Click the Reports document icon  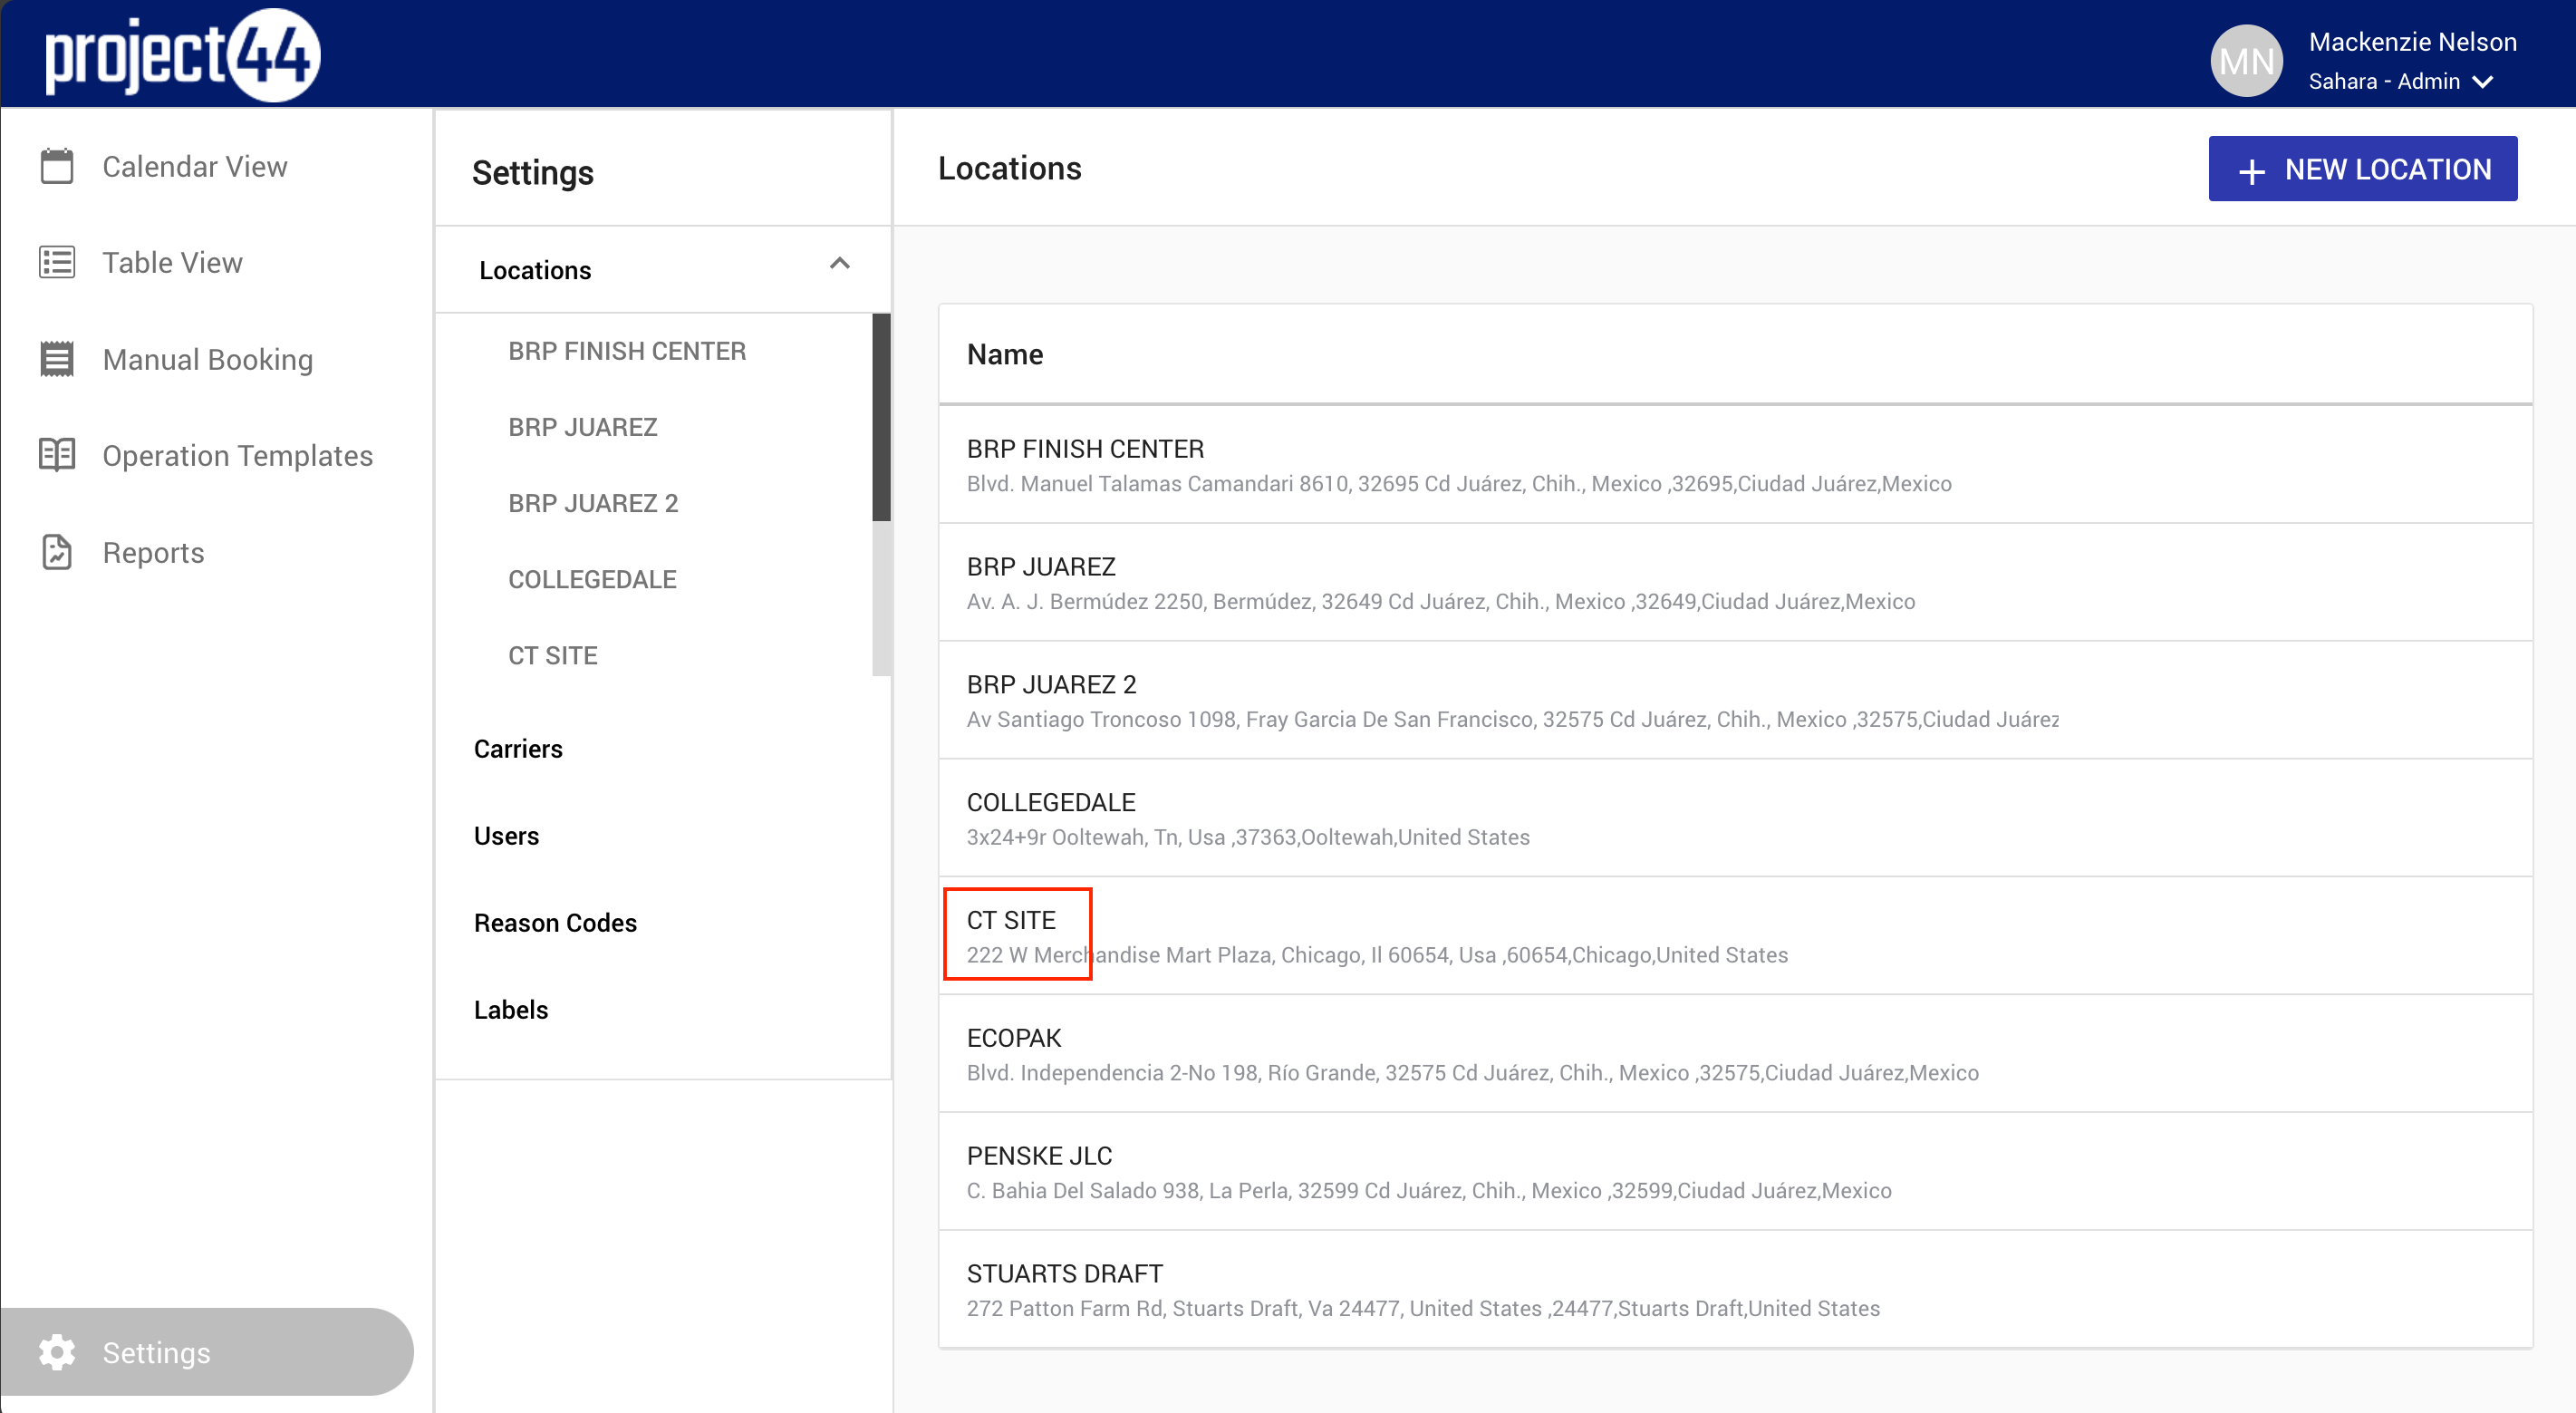tap(57, 552)
